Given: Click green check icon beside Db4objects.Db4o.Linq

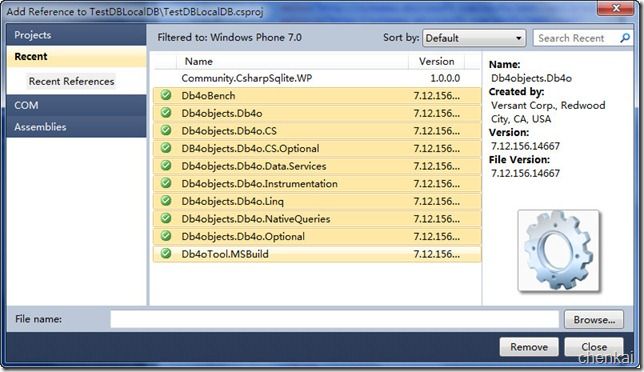Looking at the screenshot, I should 166,201.
